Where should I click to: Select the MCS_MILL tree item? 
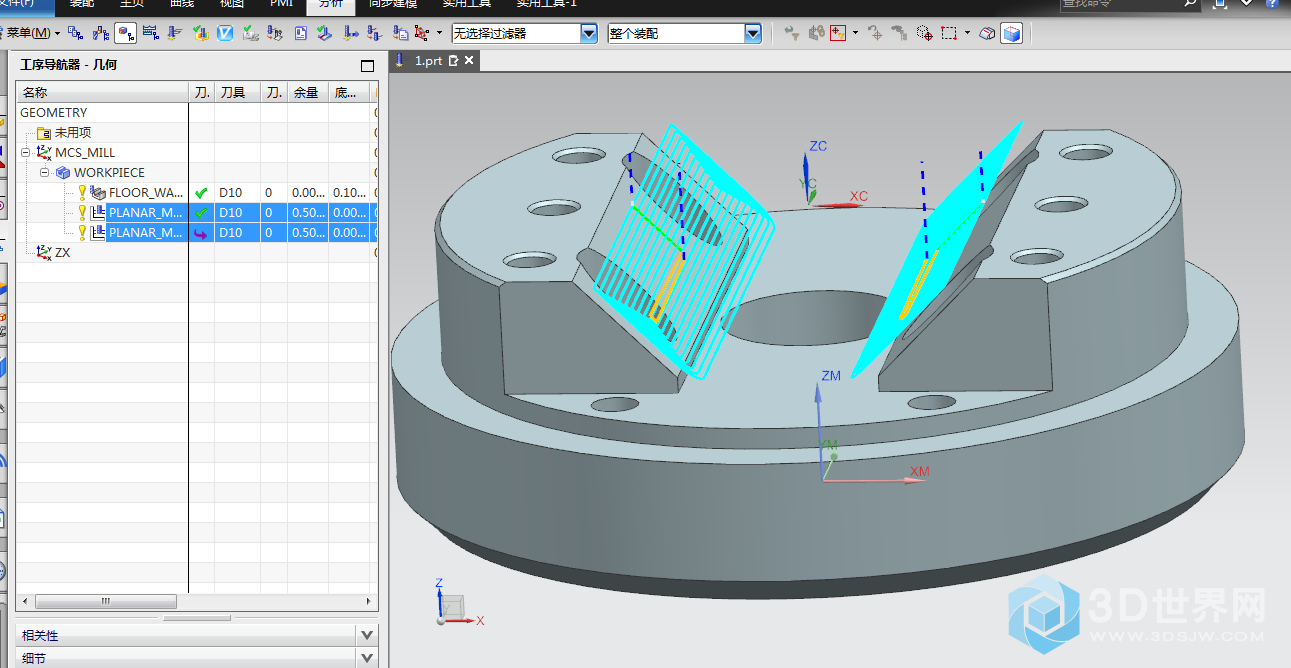pyautogui.click(x=85, y=153)
